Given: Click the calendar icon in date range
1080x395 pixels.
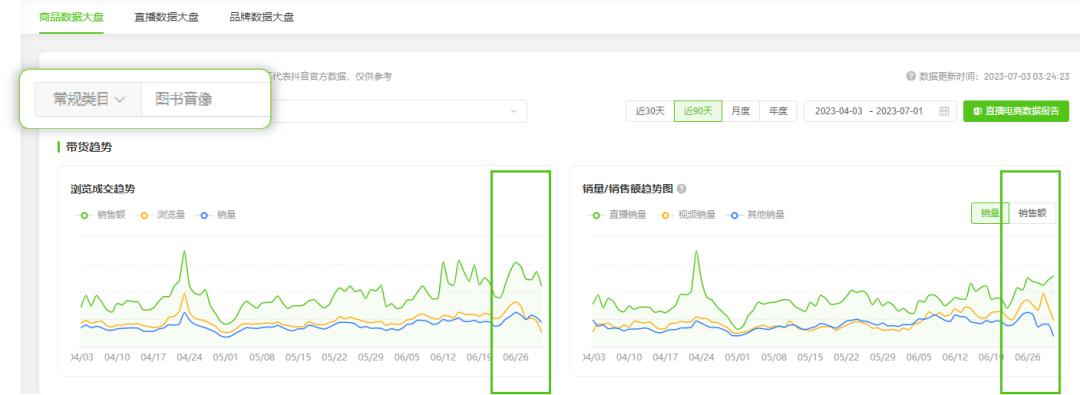Looking at the screenshot, I should pyautogui.click(x=944, y=111).
